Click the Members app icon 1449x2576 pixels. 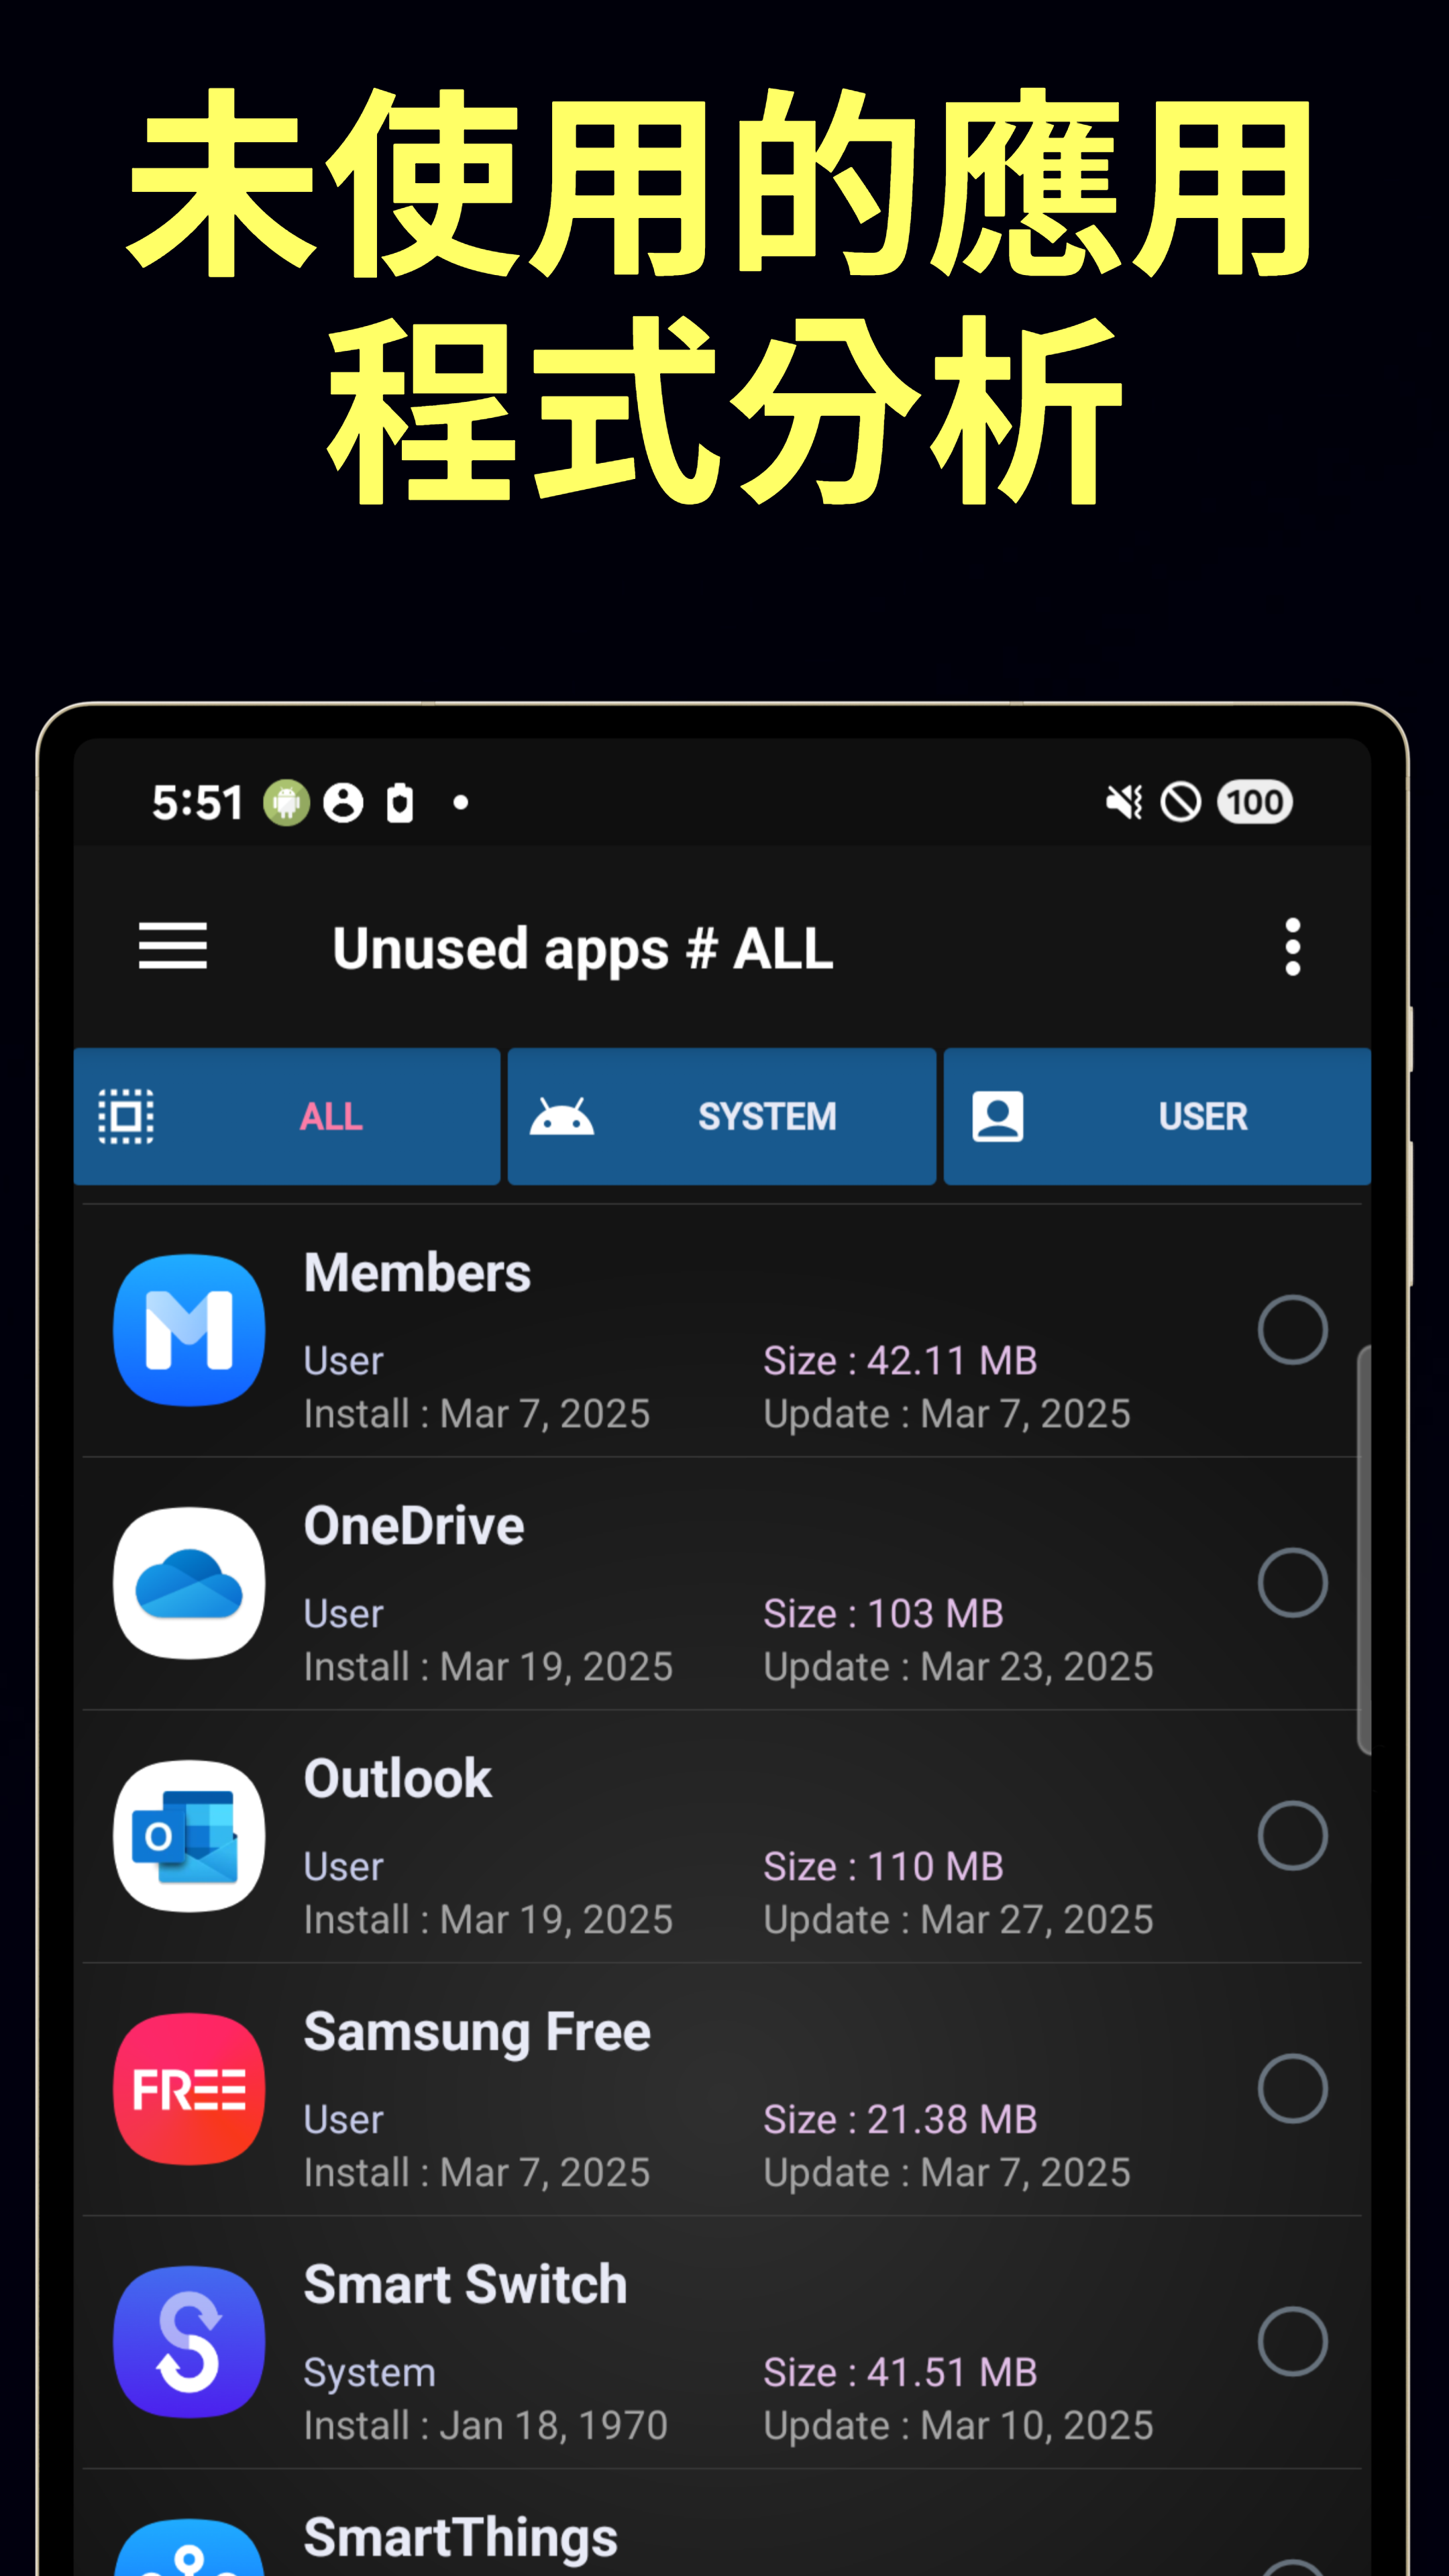[x=189, y=1330]
